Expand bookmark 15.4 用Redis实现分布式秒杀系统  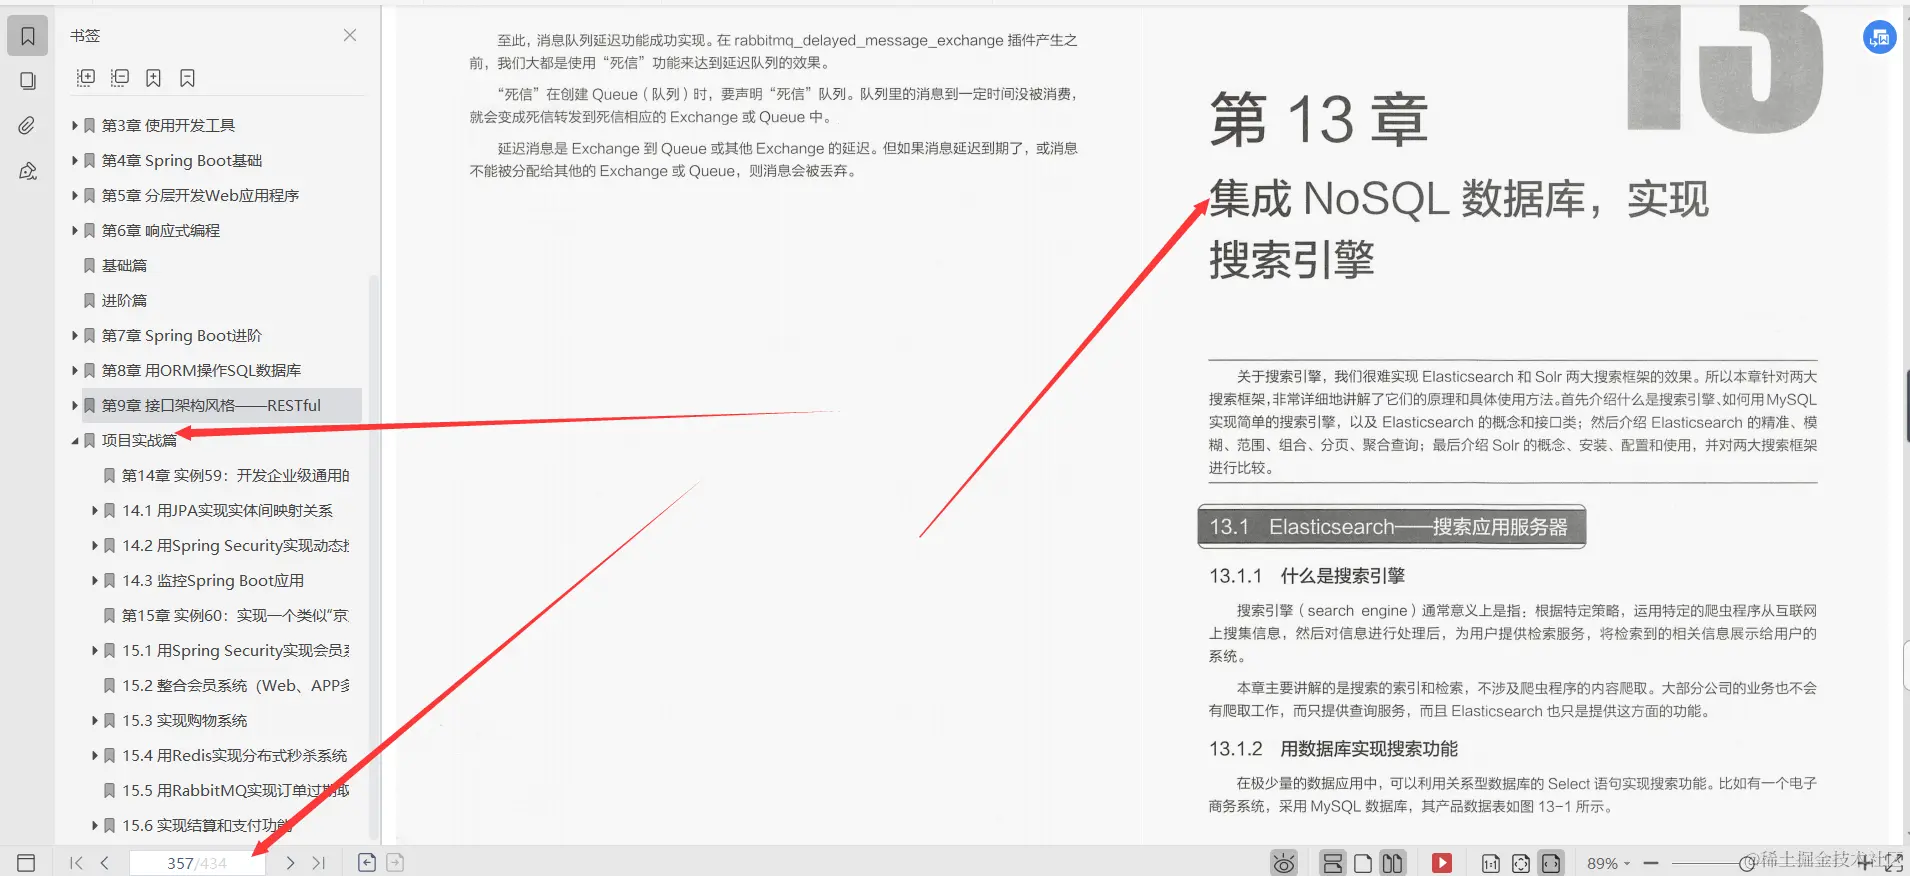click(95, 755)
